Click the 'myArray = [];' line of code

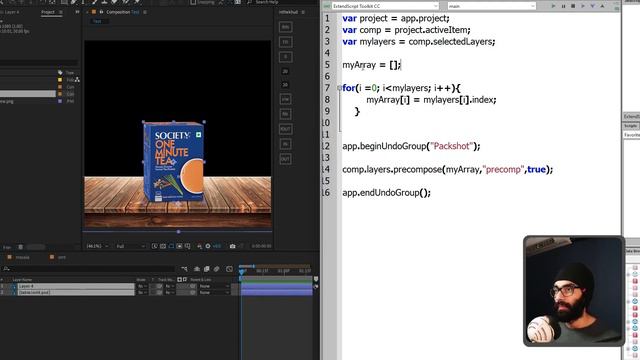(372, 65)
